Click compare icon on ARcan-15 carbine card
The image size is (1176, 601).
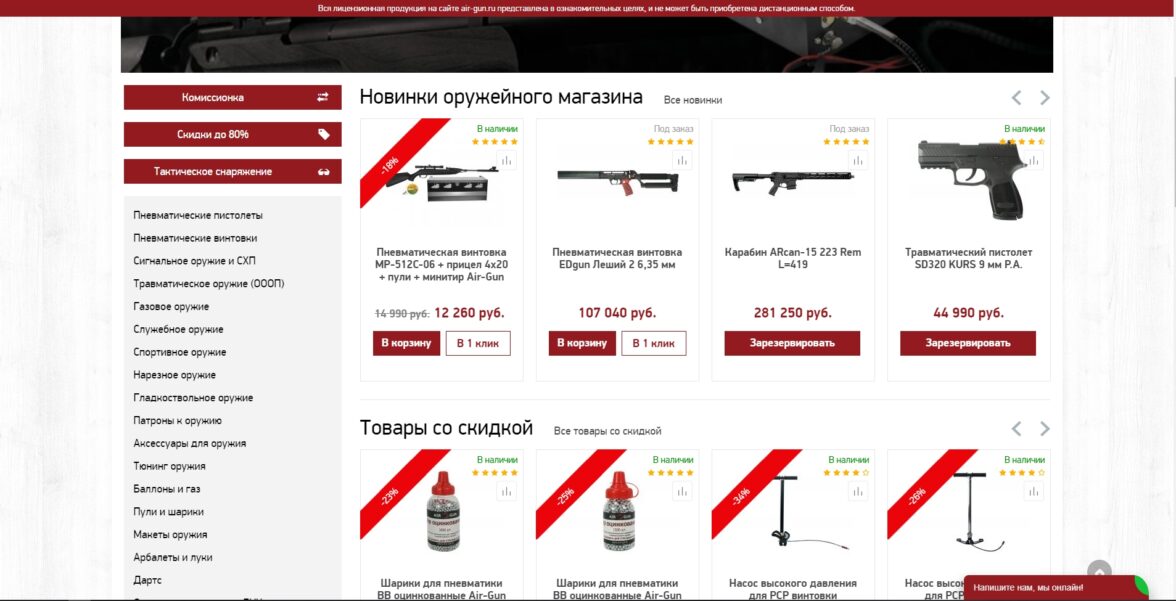(858, 160)
